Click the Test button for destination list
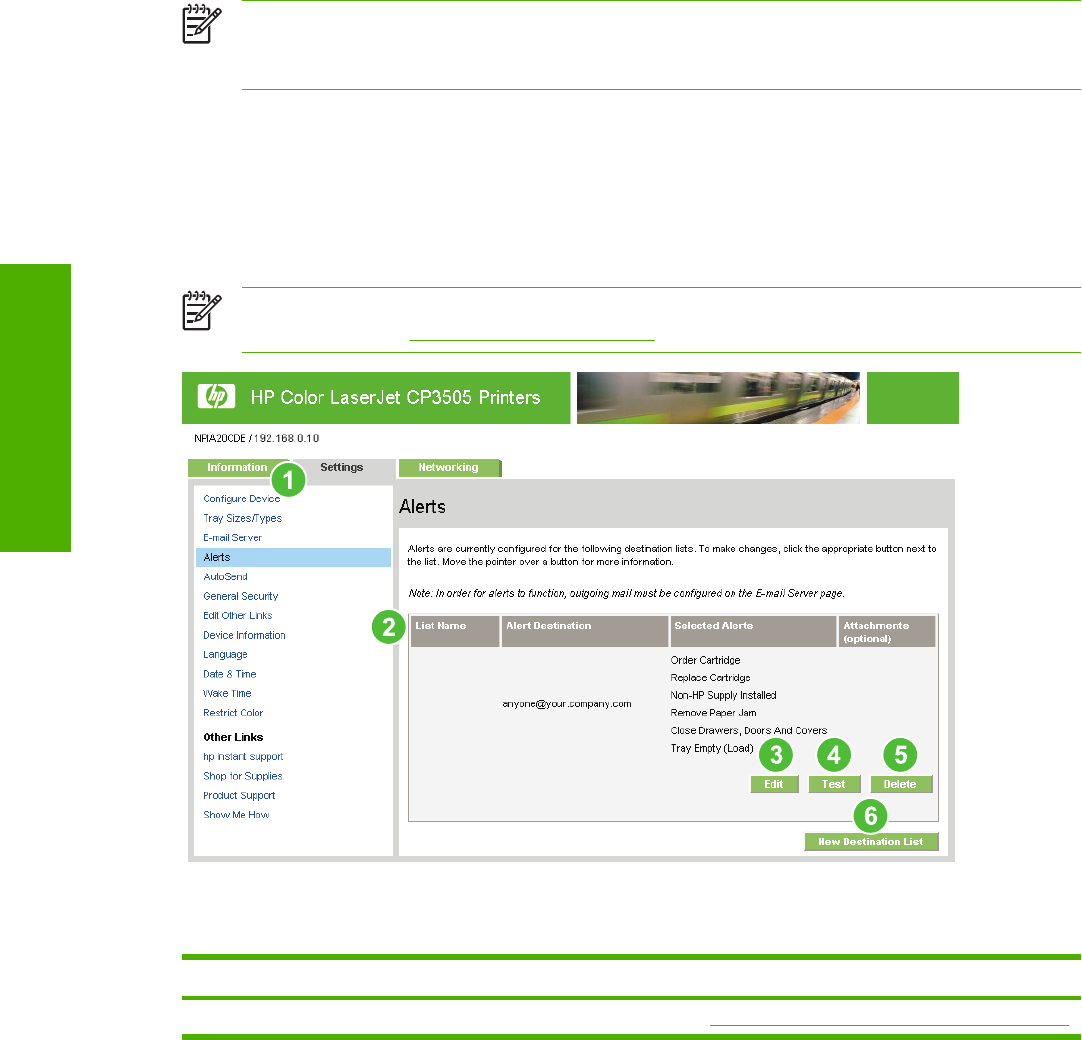Image resolution: width=1082 pixels, height=1040 pixels. [x=834, y=785]
